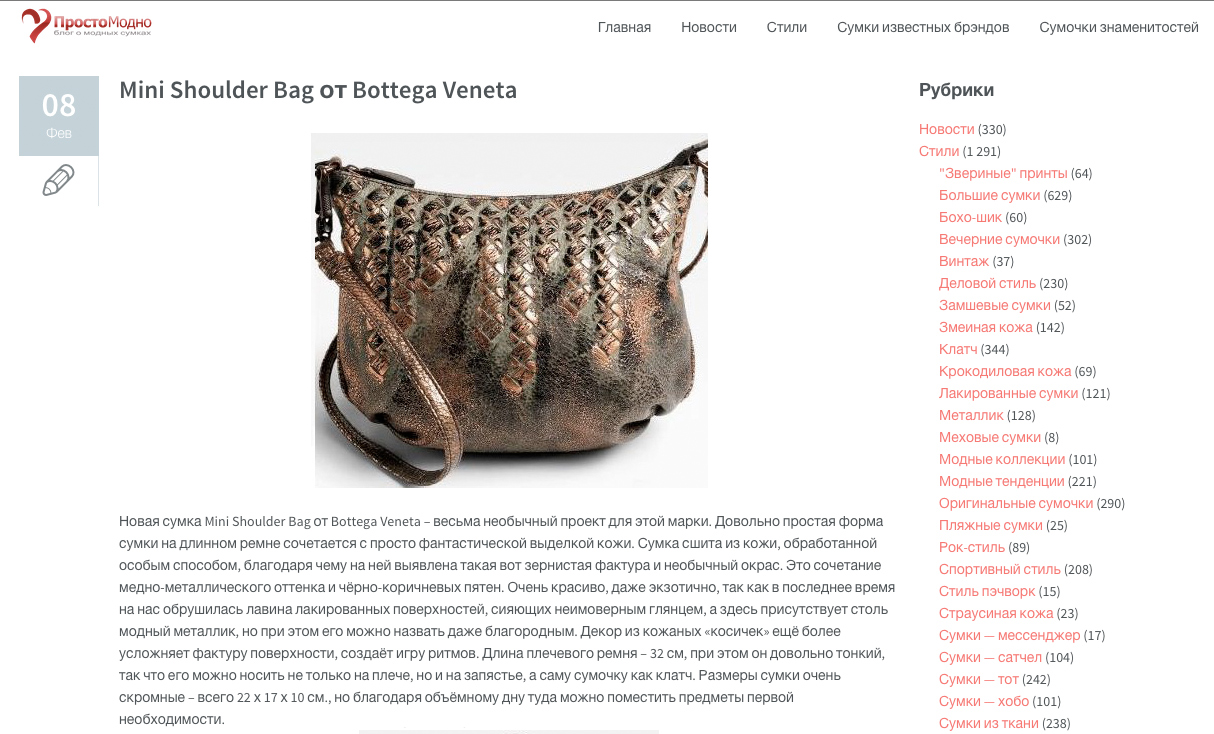Screen dimensions: 1214x734
Task: Open the Металлик category link
Action: click(x=971, y=415)
